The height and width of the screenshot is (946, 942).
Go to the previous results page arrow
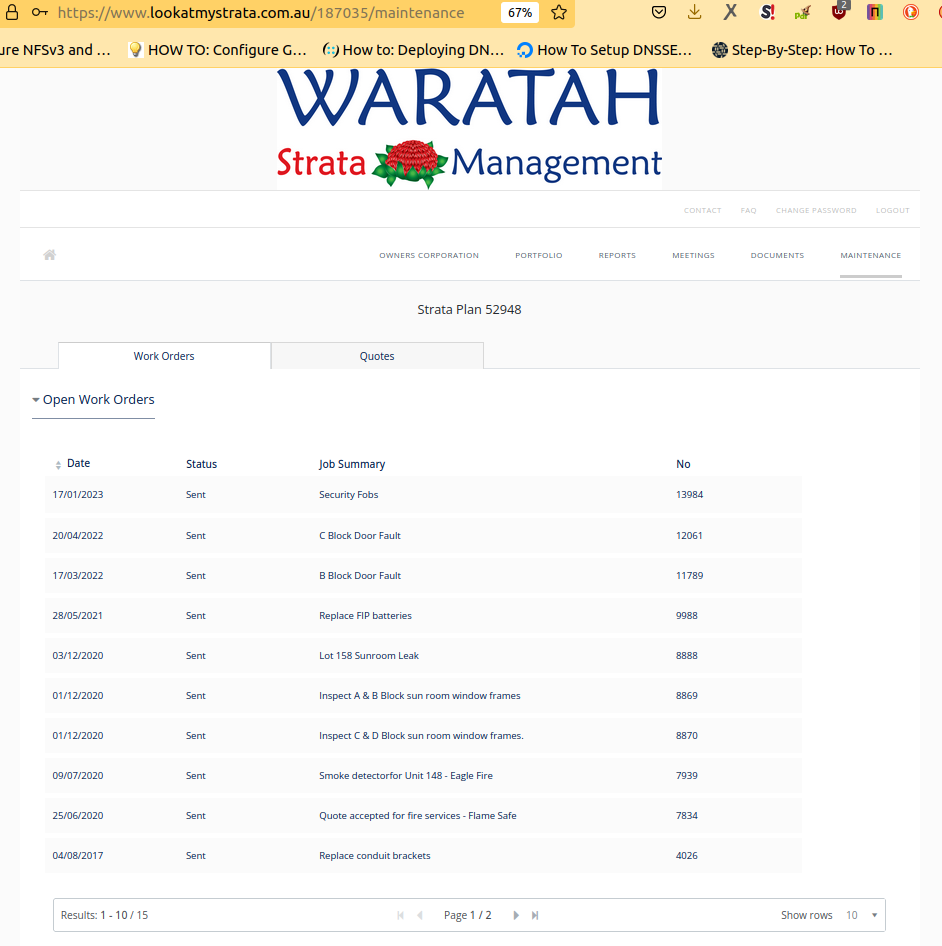[419, 915]
